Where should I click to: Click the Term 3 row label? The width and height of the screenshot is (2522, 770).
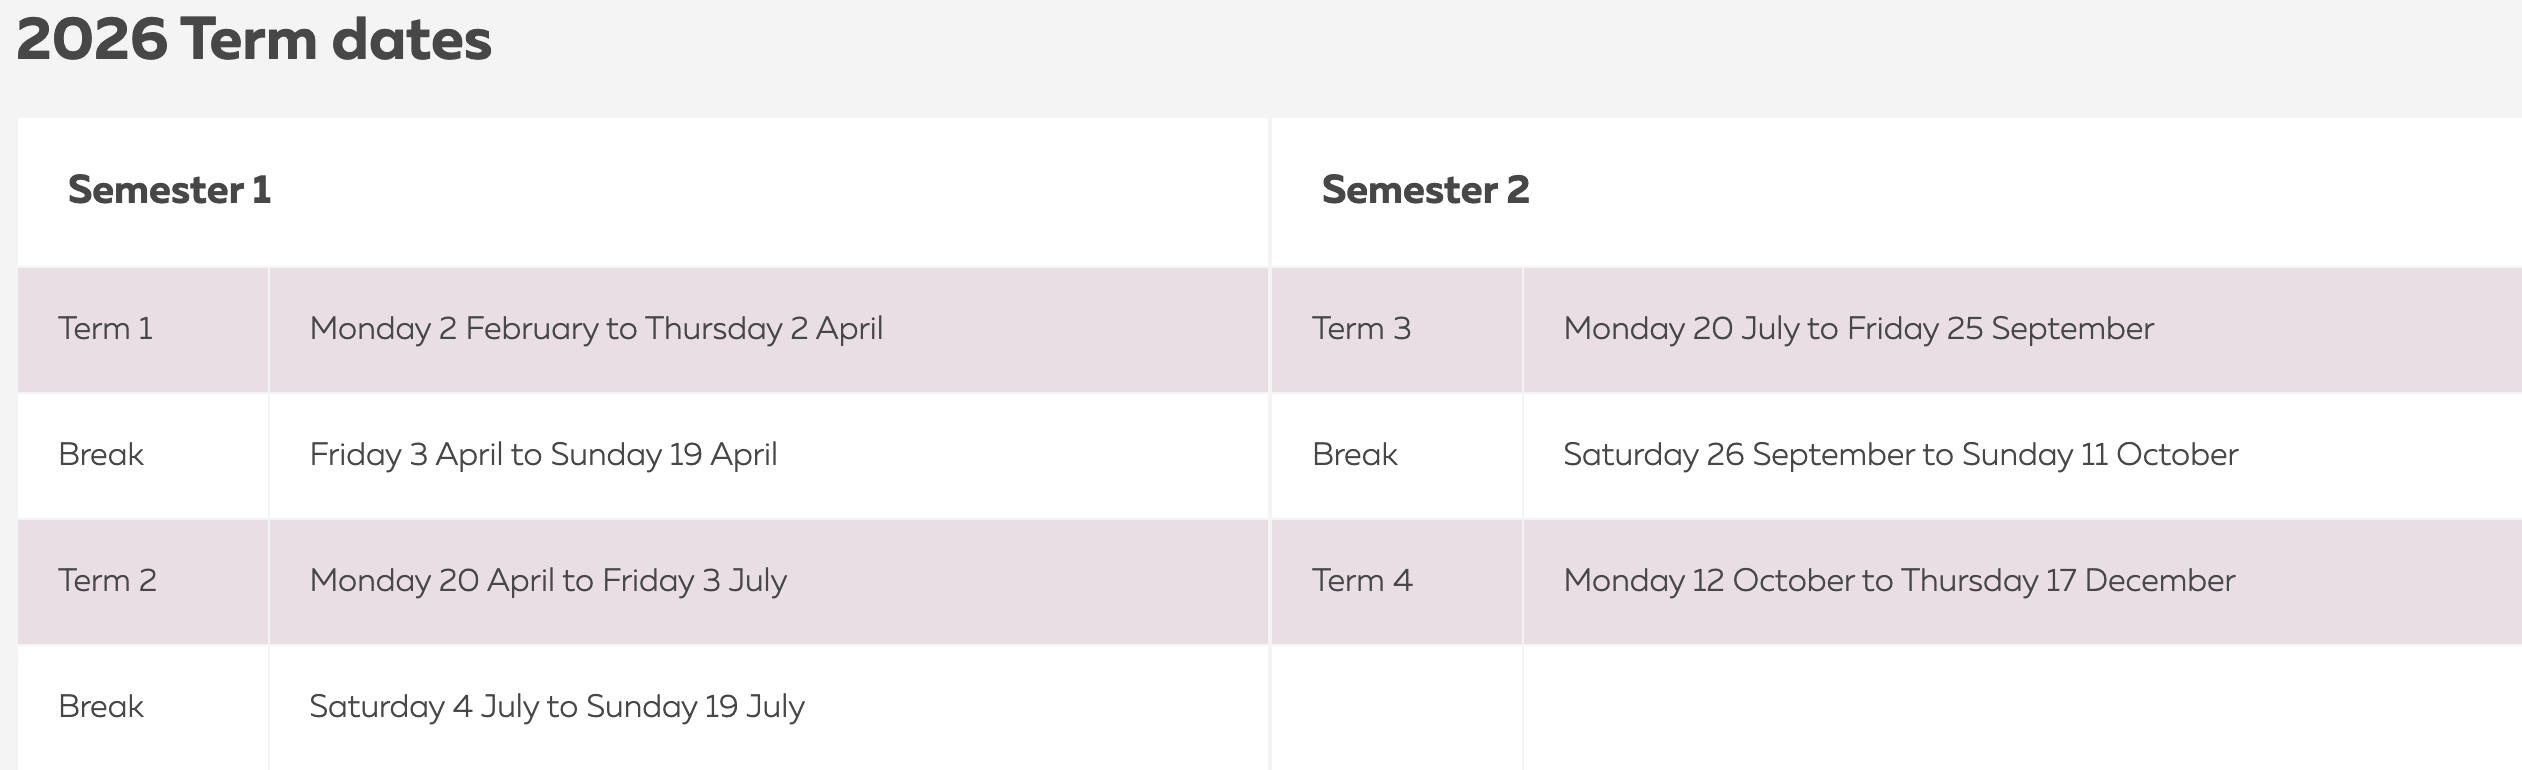tap(1361, 329)
